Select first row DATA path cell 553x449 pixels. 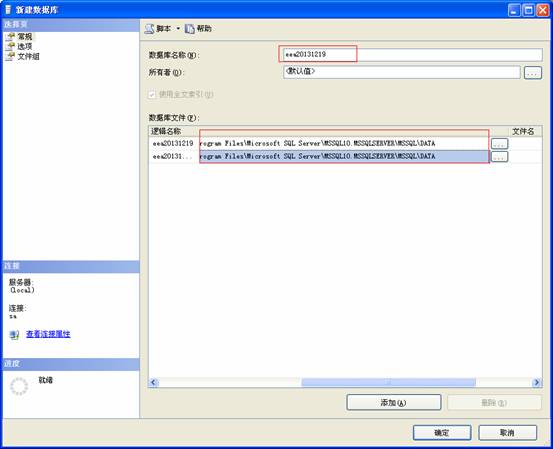click(344, 144)
